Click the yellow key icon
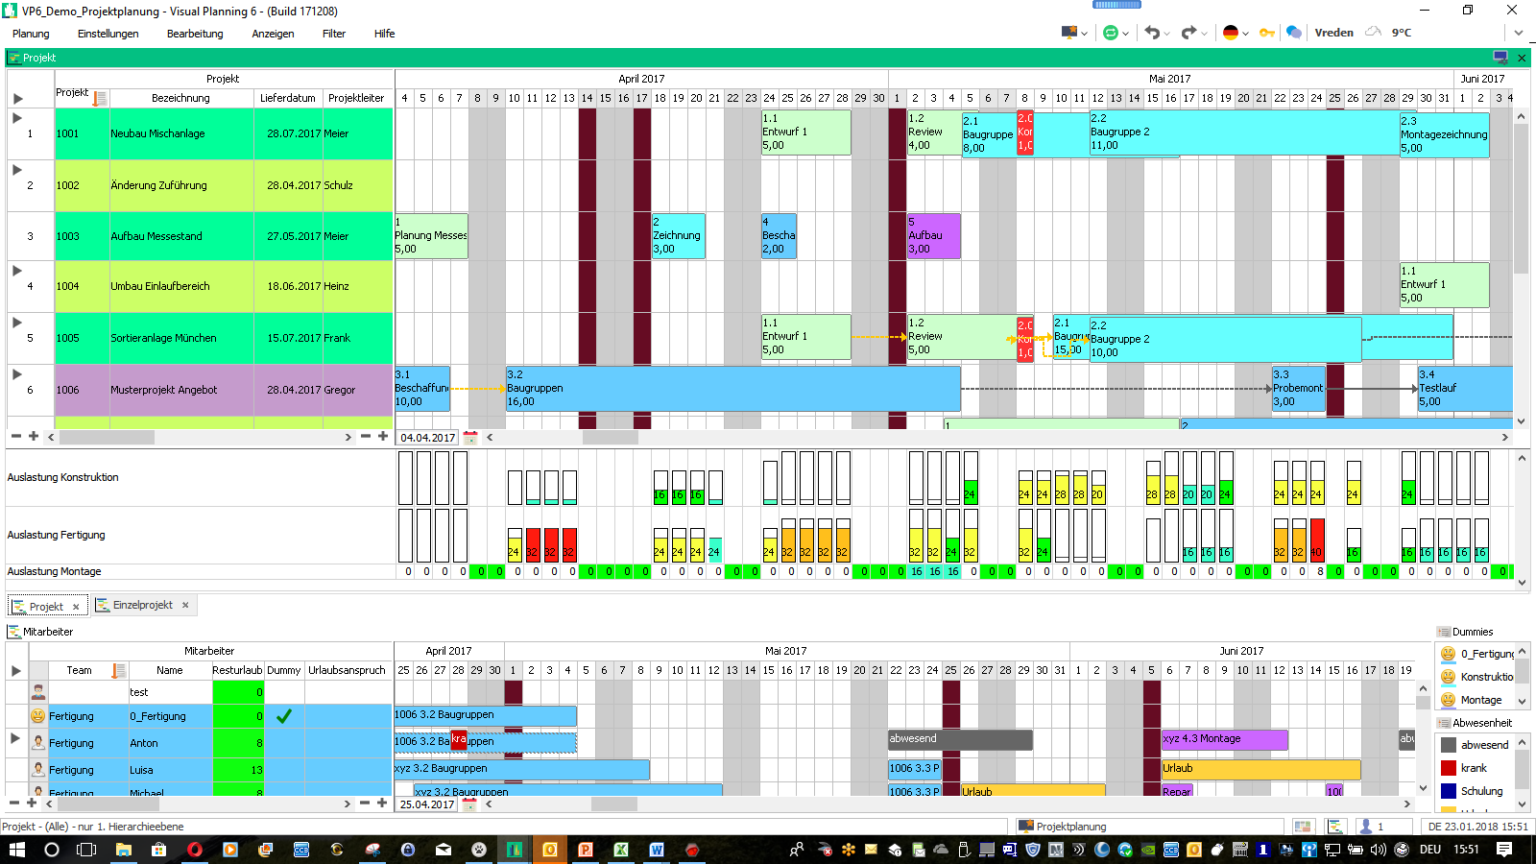The image size is (1536, 864). 1266,33
